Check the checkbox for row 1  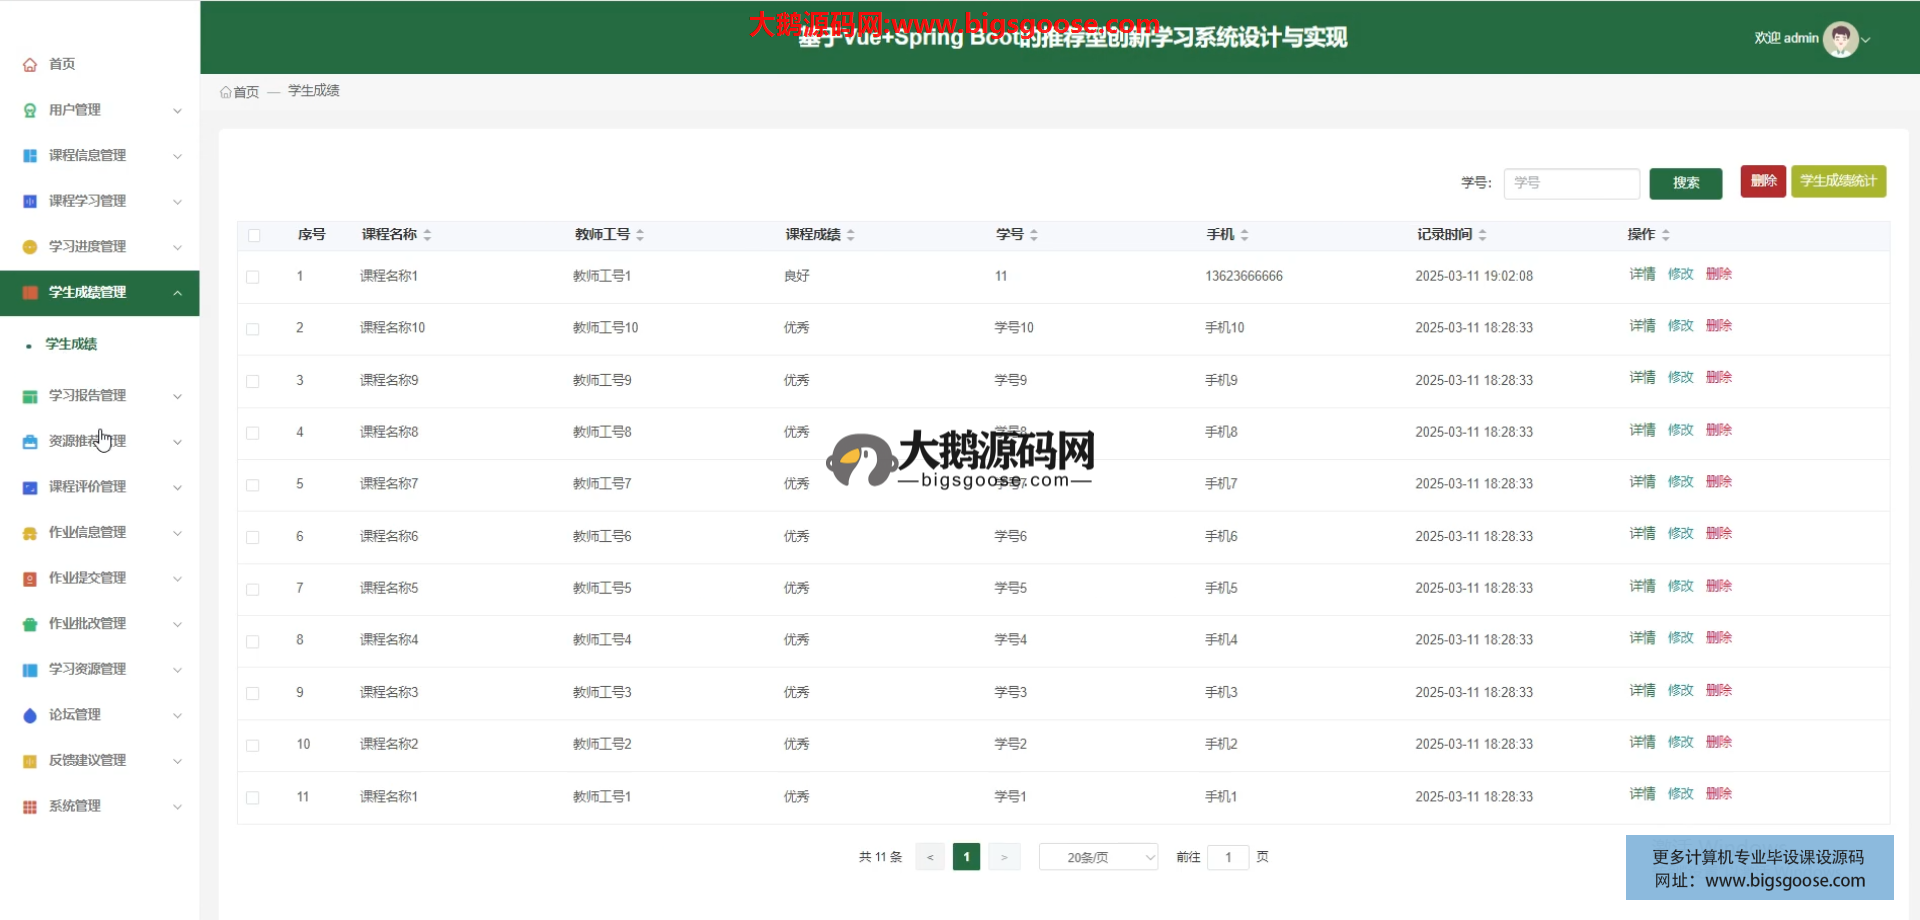[x=253, y=277]
